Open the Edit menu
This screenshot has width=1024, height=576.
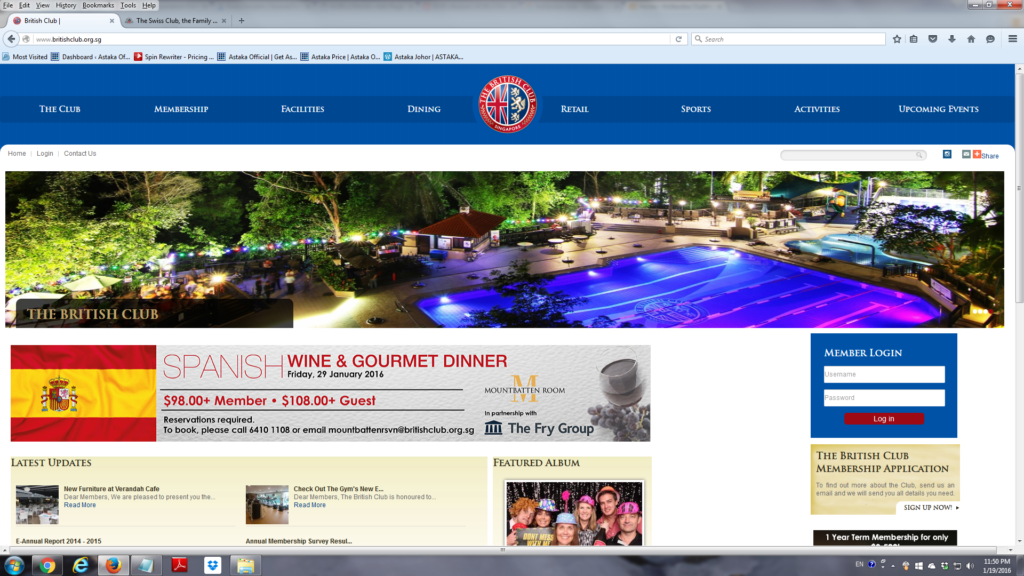click(x=24, y=5)
